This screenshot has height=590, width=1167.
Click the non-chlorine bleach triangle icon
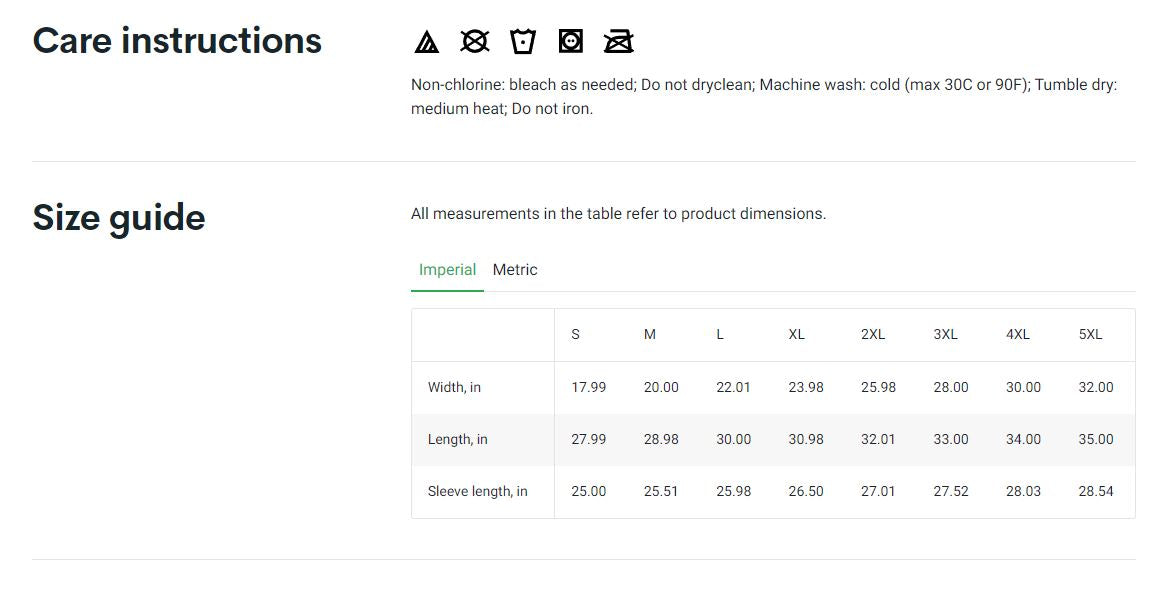[427, 41]
